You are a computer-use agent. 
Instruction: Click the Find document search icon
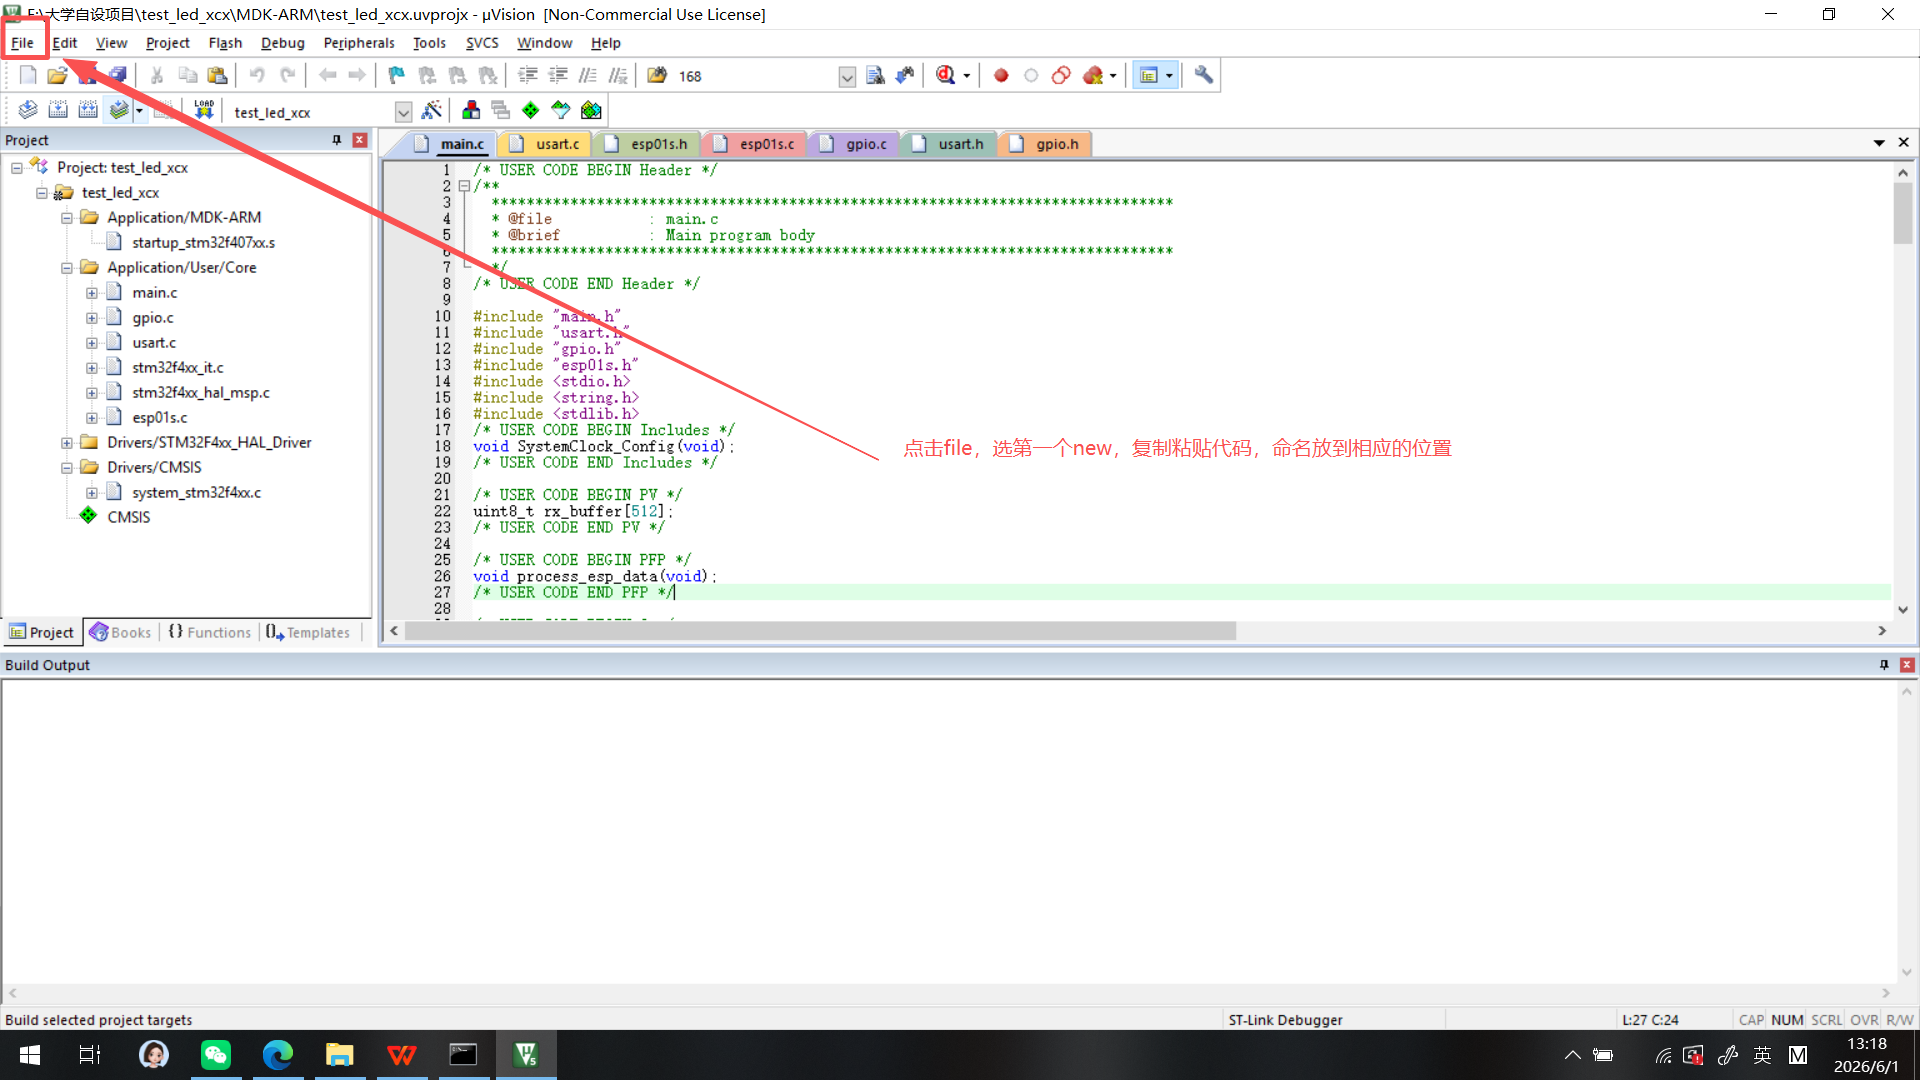coord(875,75)
